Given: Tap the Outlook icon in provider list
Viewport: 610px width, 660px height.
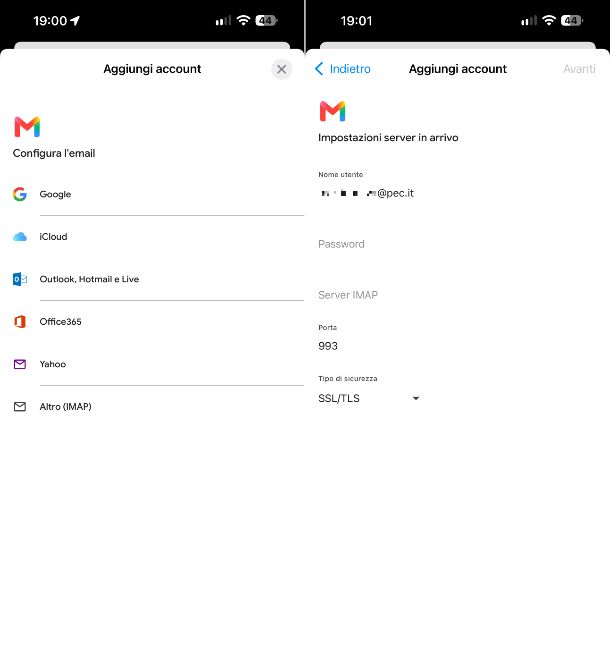Looking at the screenshot, I should click(20, 279).
